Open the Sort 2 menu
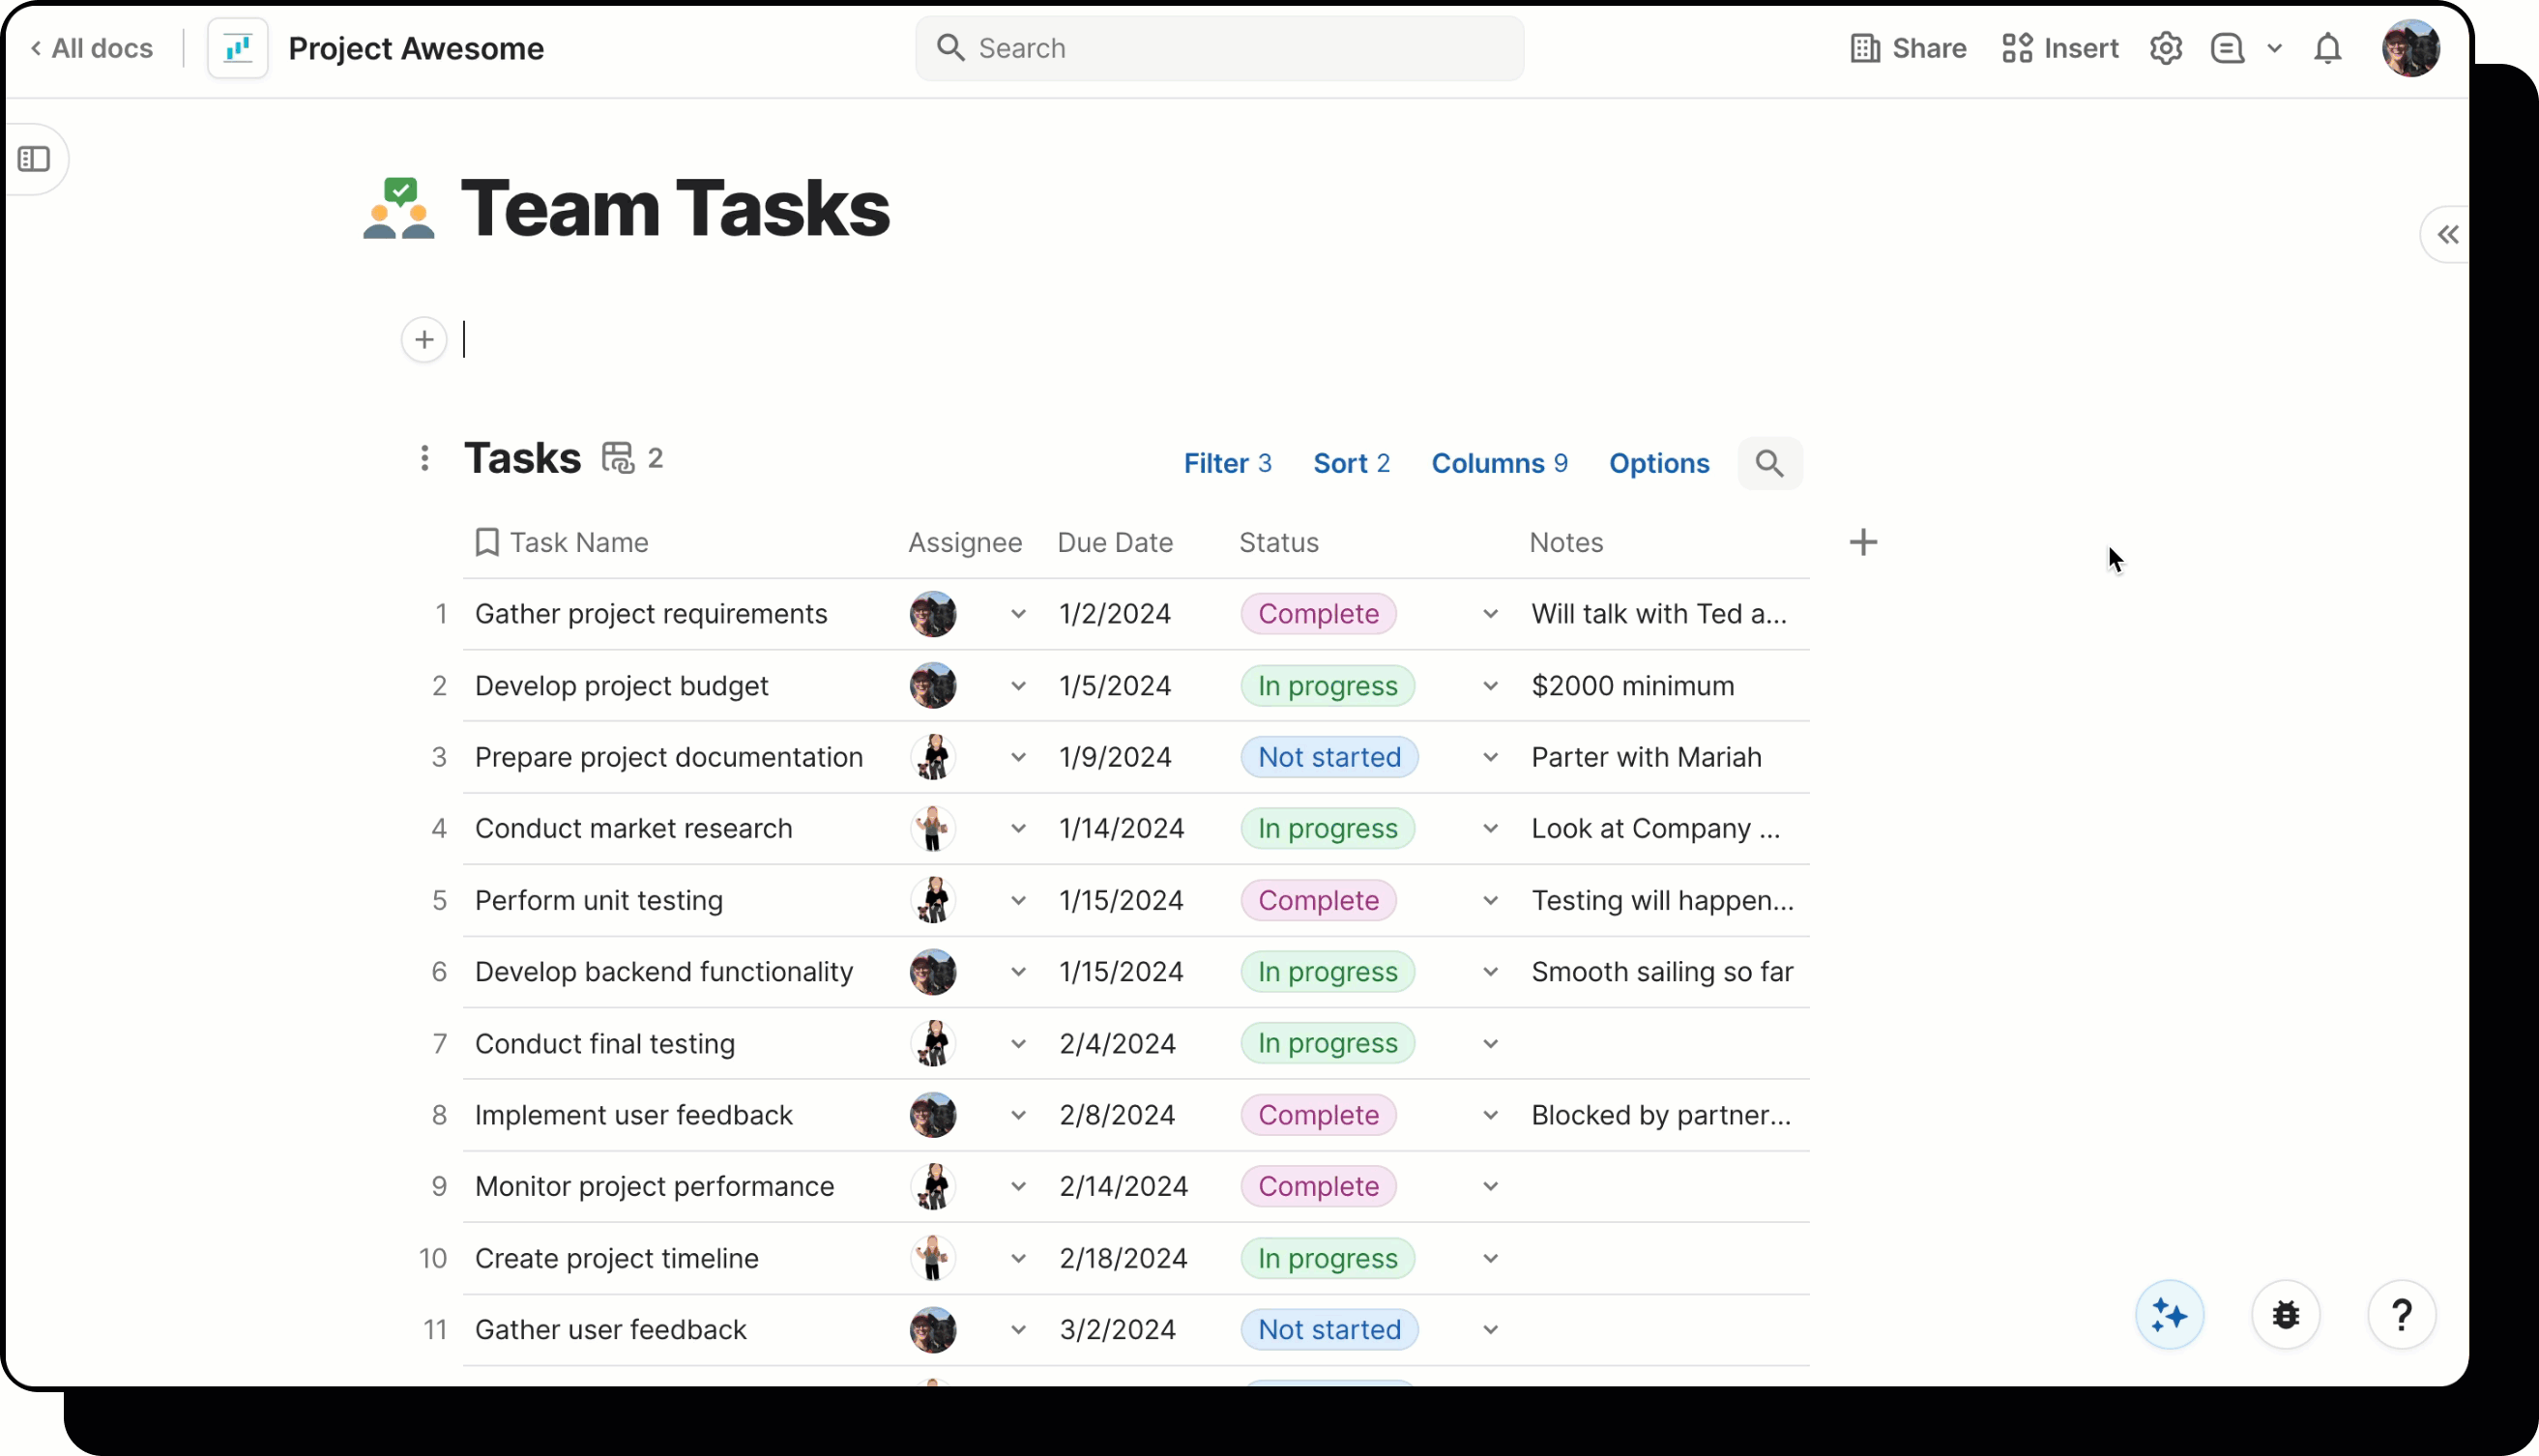 point(1351,463)
